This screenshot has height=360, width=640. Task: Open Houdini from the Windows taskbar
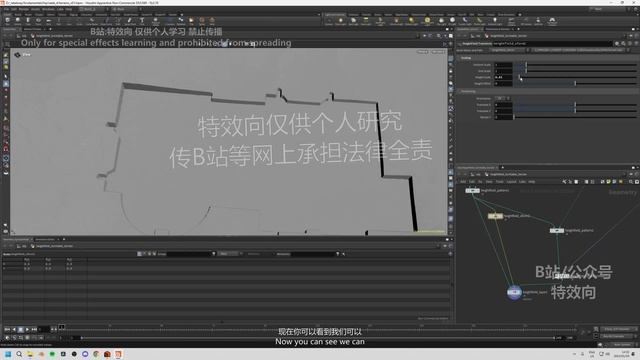coord(118,354)
